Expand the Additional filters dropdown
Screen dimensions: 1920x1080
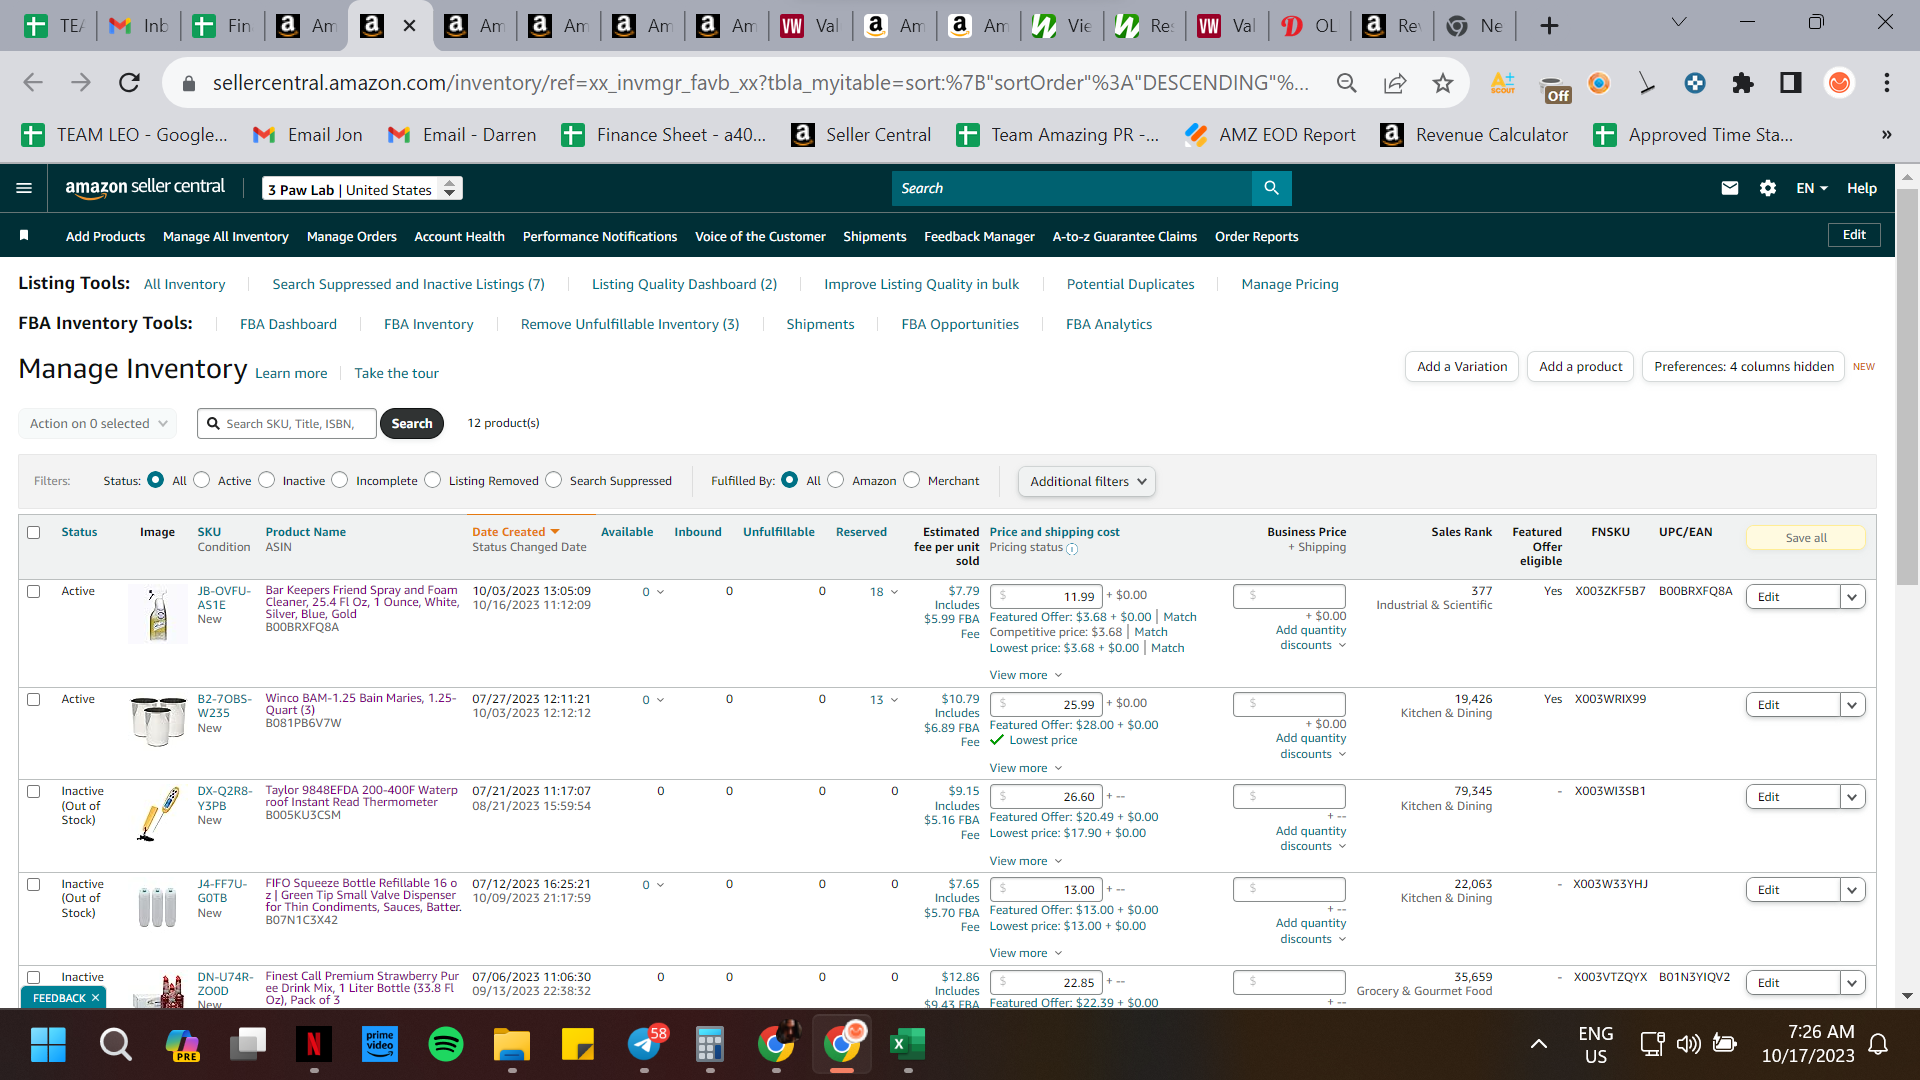pyautogui.click(x=1087, y=481)
